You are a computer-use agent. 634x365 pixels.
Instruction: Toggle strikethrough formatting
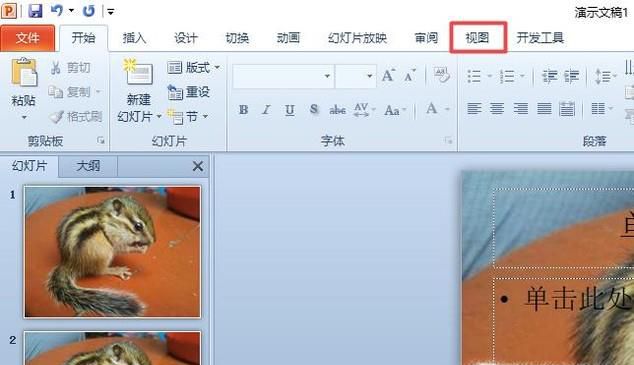[337, 110]
